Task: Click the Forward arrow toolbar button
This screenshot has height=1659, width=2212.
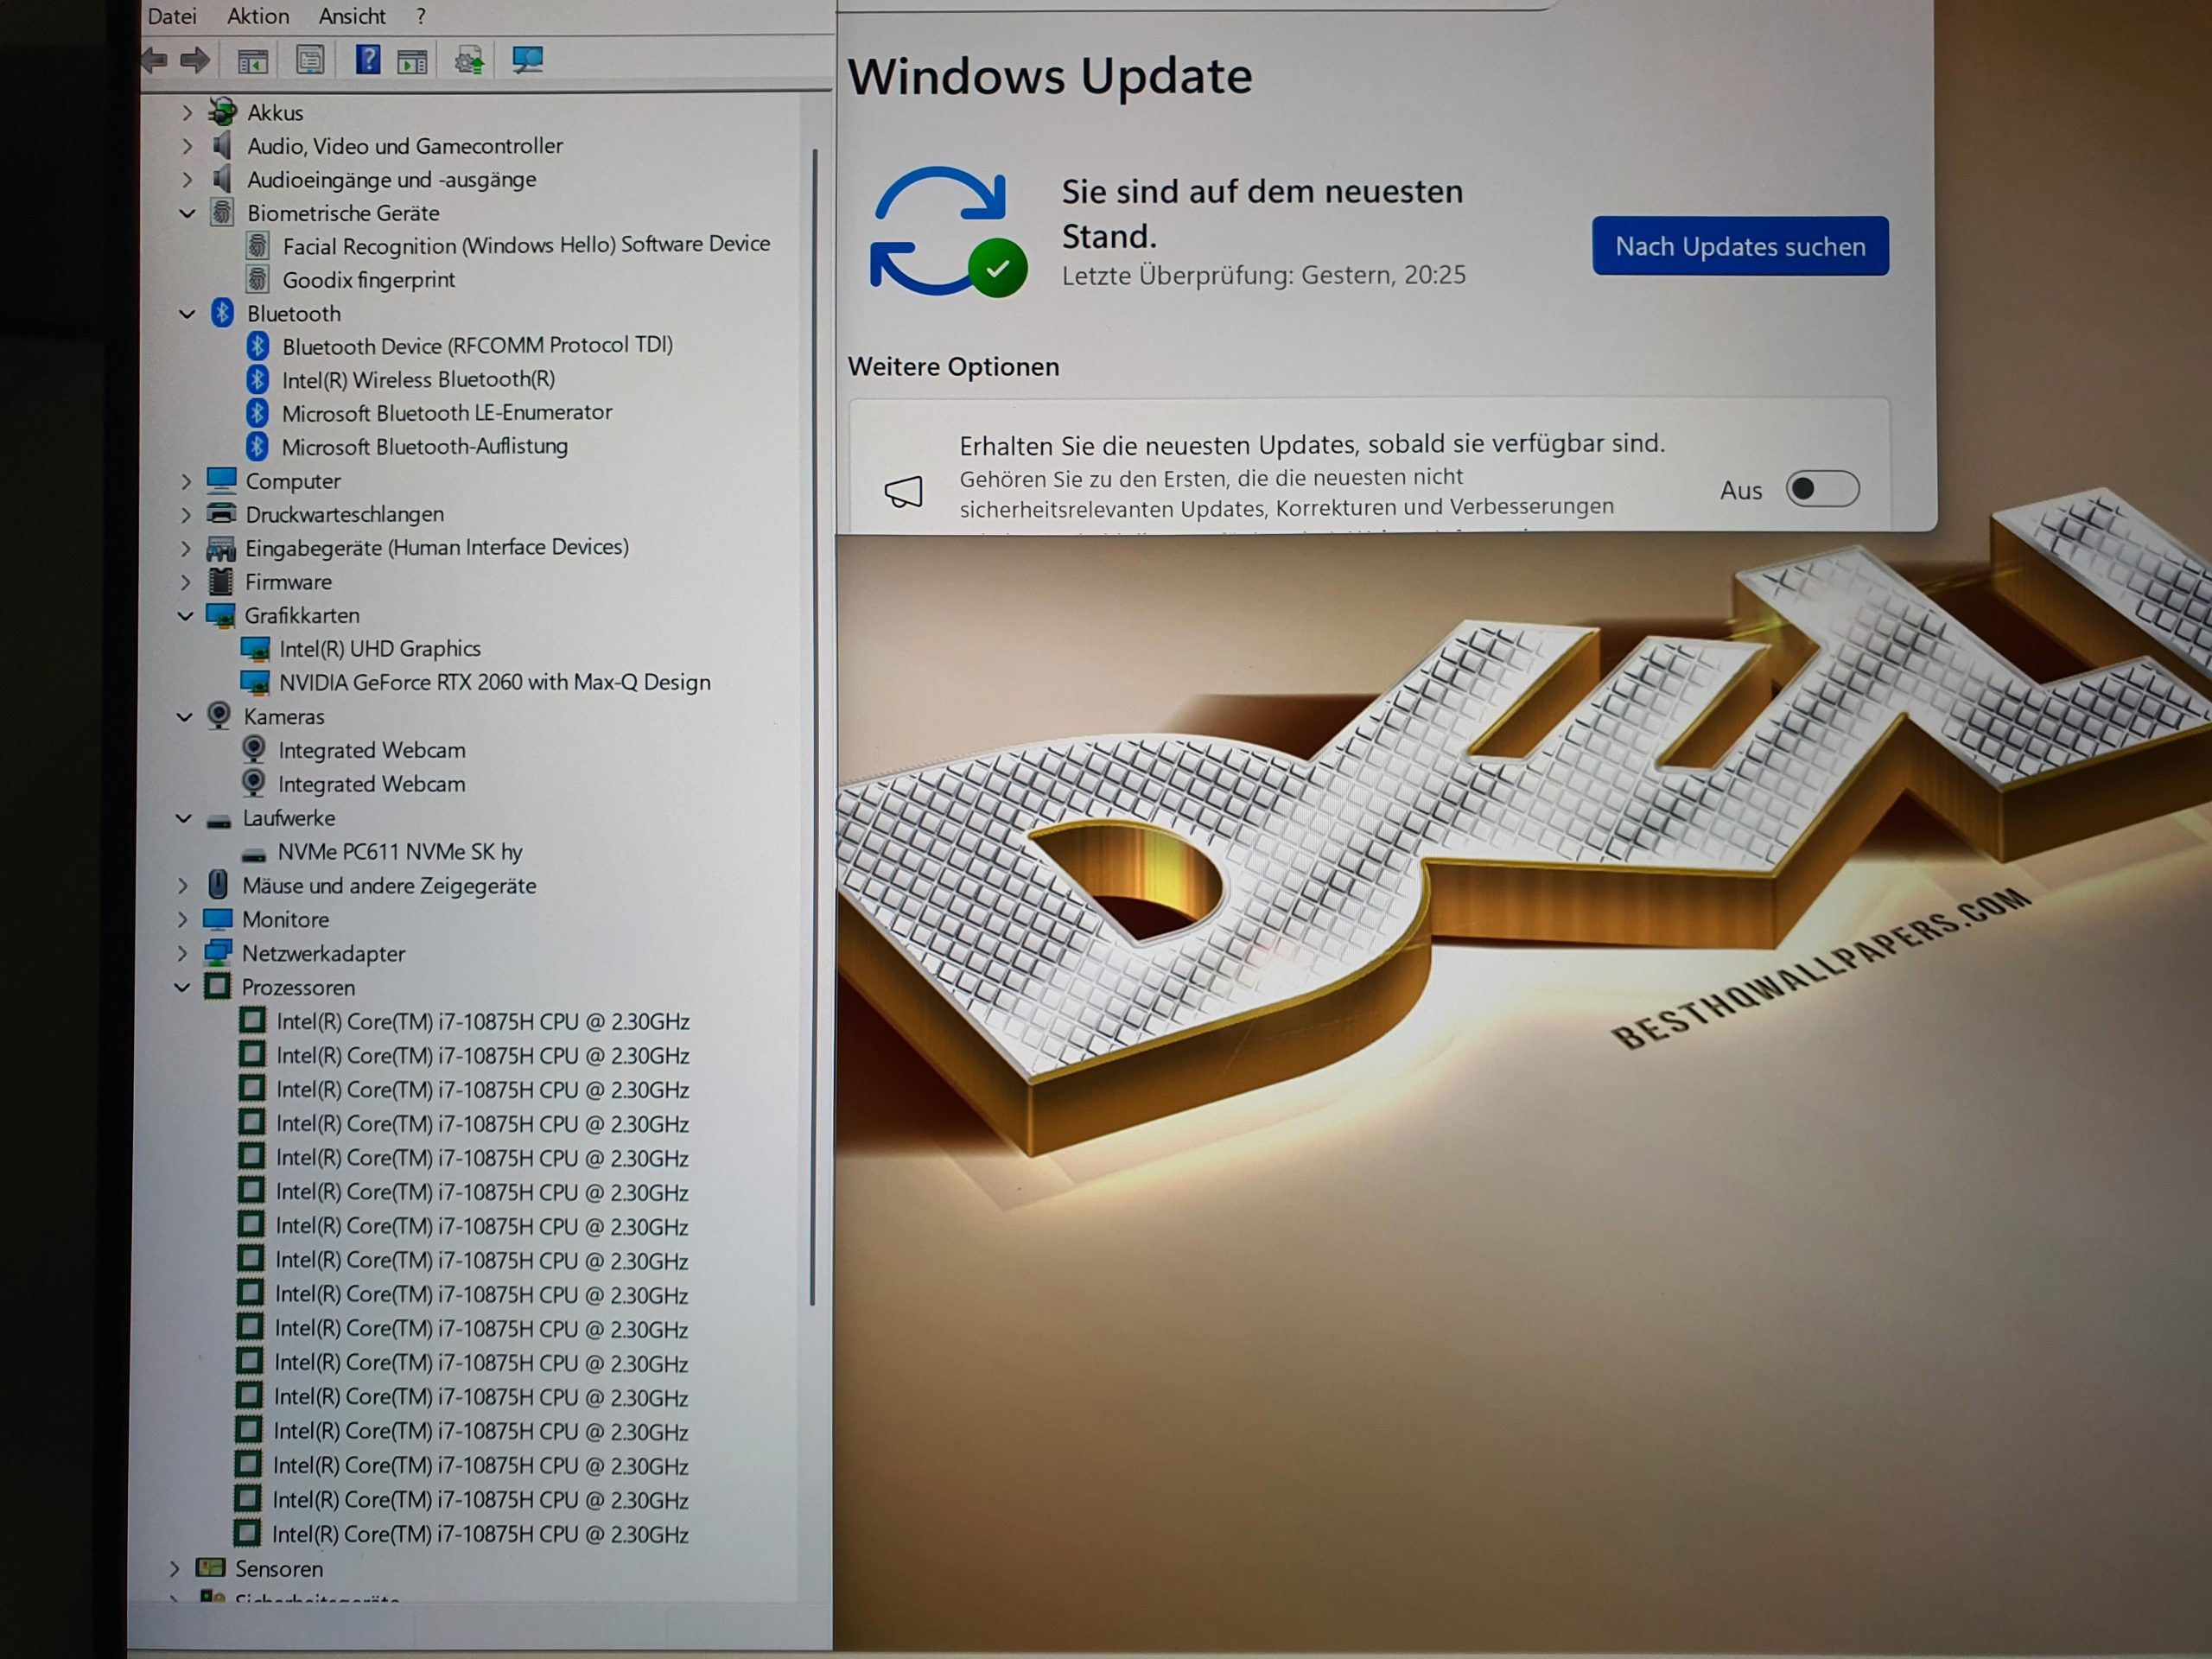Action: click(195, 60)
